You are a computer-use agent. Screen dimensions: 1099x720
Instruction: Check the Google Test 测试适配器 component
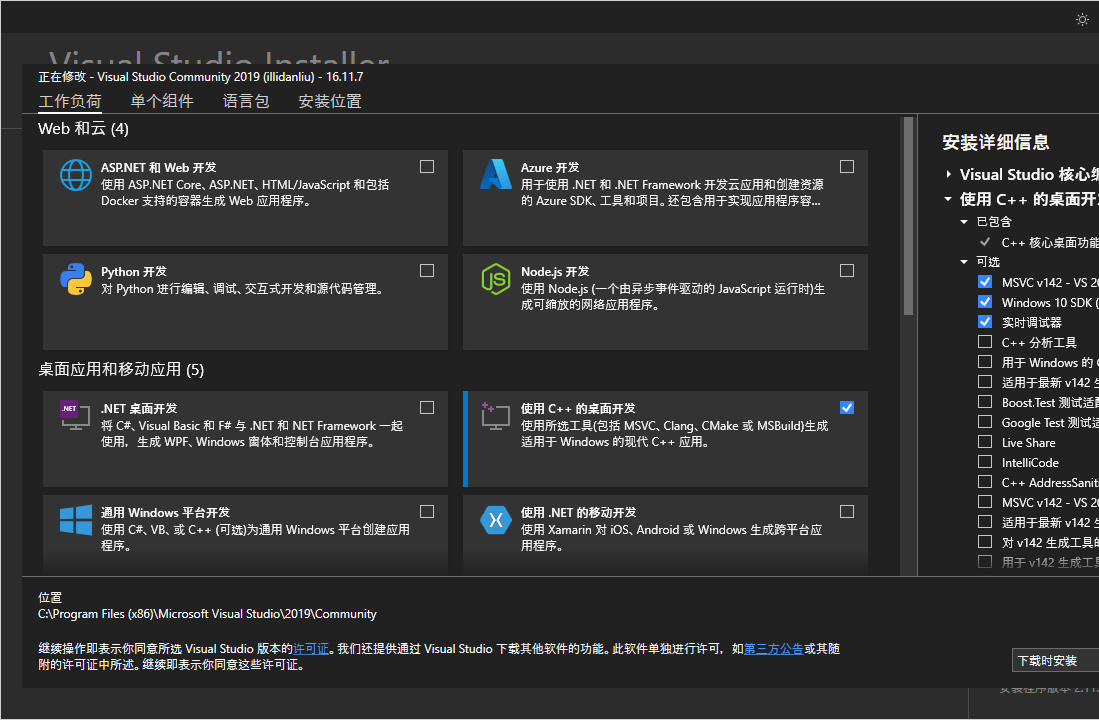[x=985, y=422]
